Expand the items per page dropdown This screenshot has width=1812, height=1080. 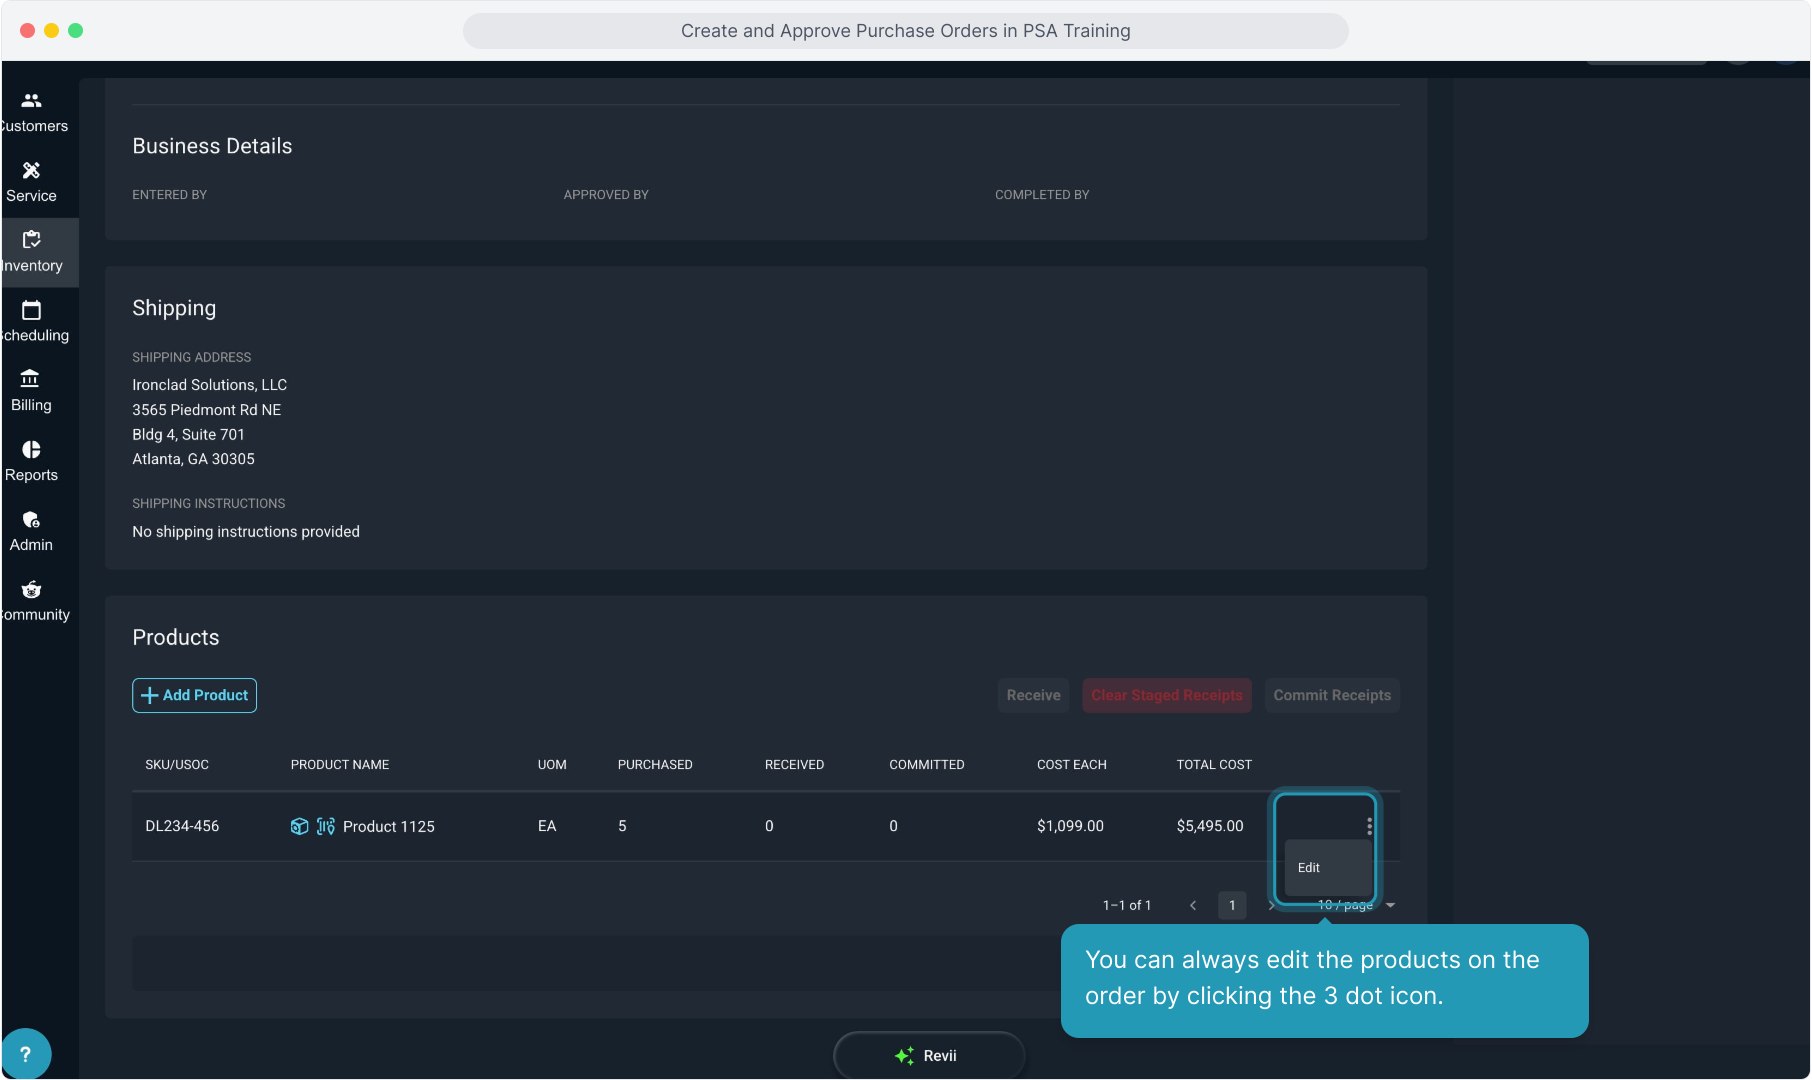point(1389,906)
